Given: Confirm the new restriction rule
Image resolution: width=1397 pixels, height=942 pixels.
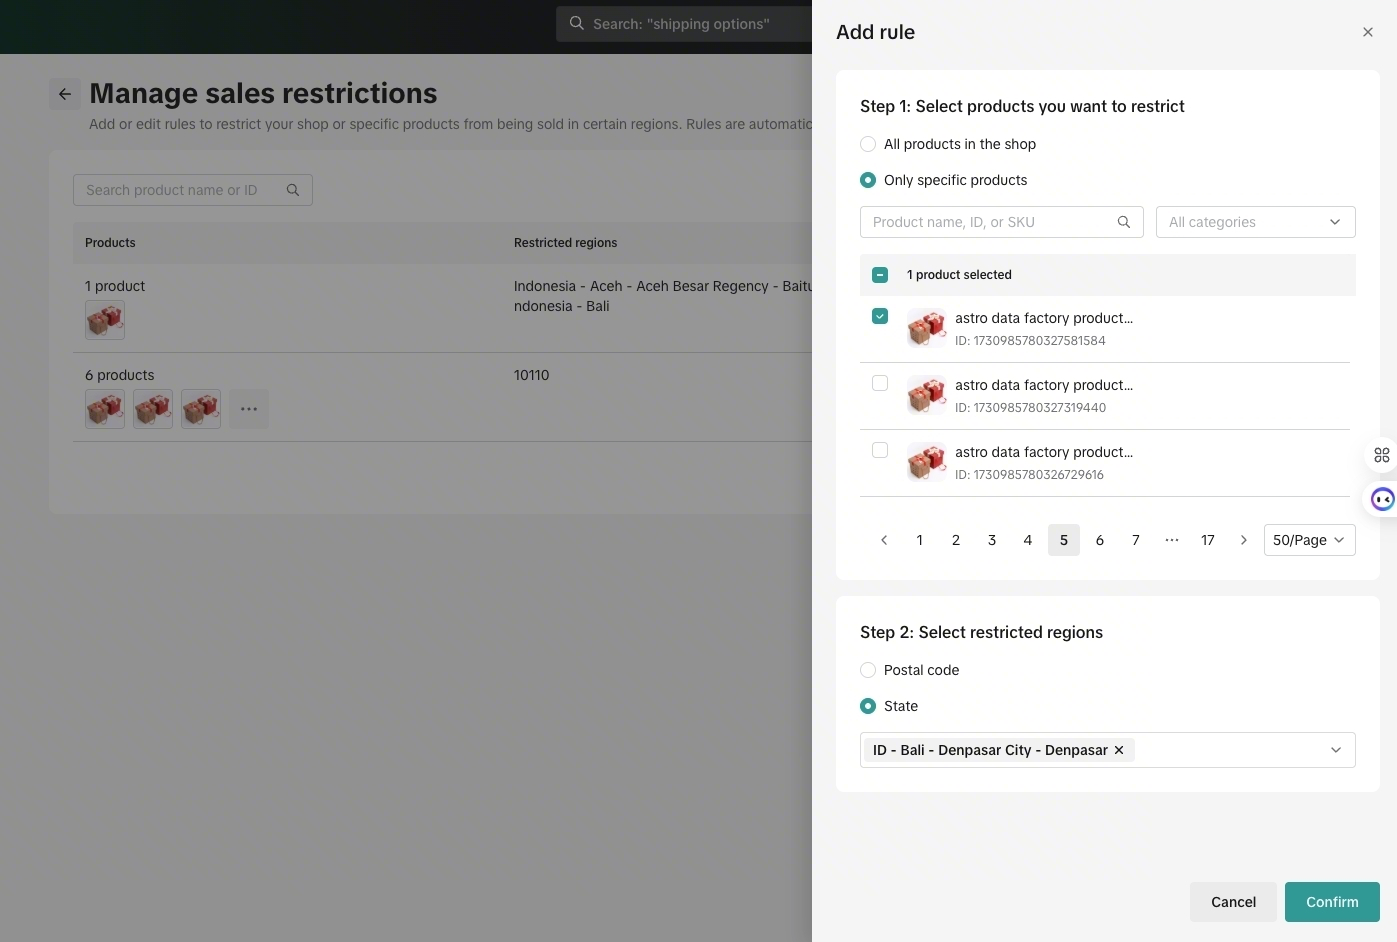Looking at the screenshot, I should [1331, 902].
